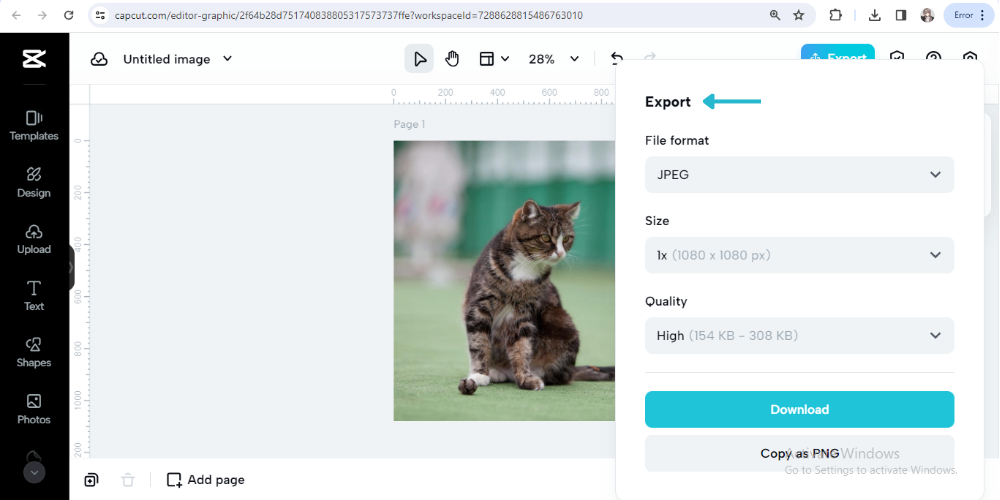Screen dimensions: 1000x500
Task: Click the shield check icon
Action: click(x=897, y=56)
